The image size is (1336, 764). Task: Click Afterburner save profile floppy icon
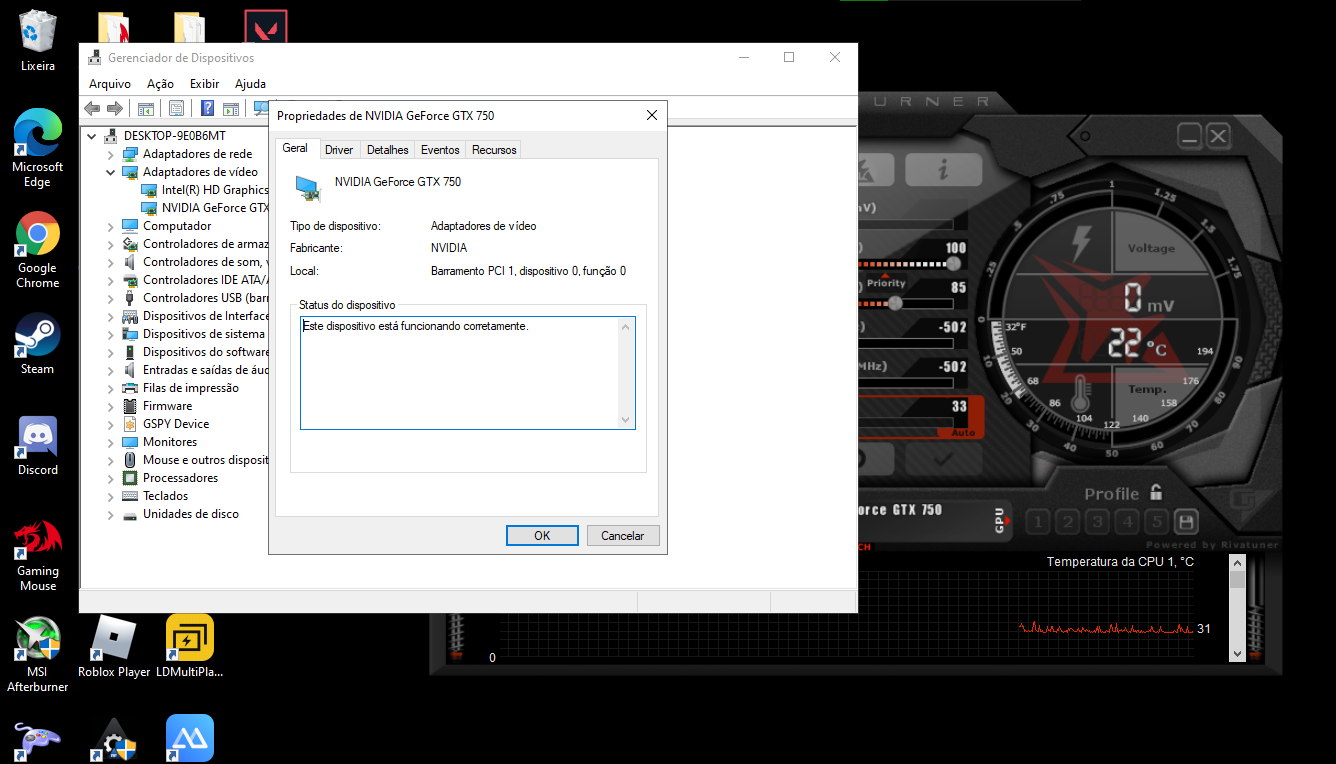pos(1186,522)
